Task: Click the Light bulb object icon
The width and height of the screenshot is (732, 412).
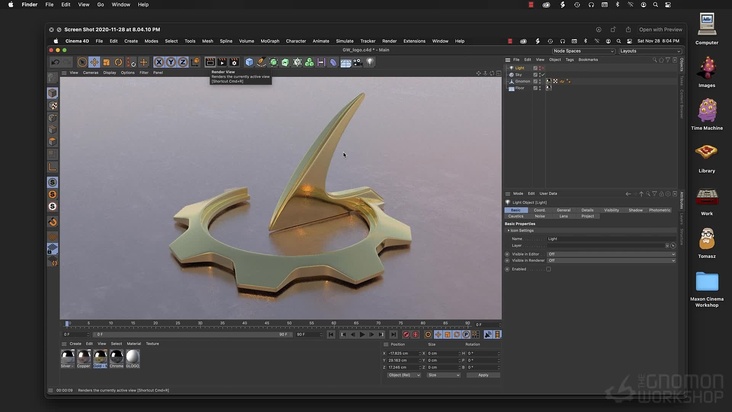Action: (370, 62)
